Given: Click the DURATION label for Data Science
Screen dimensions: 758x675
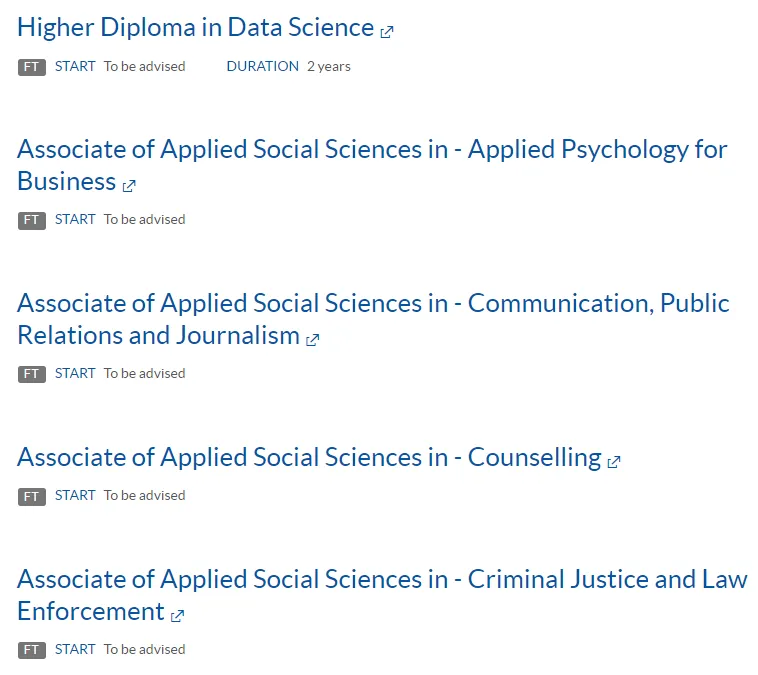Looking at the screenshot, I should click(262, 66).
